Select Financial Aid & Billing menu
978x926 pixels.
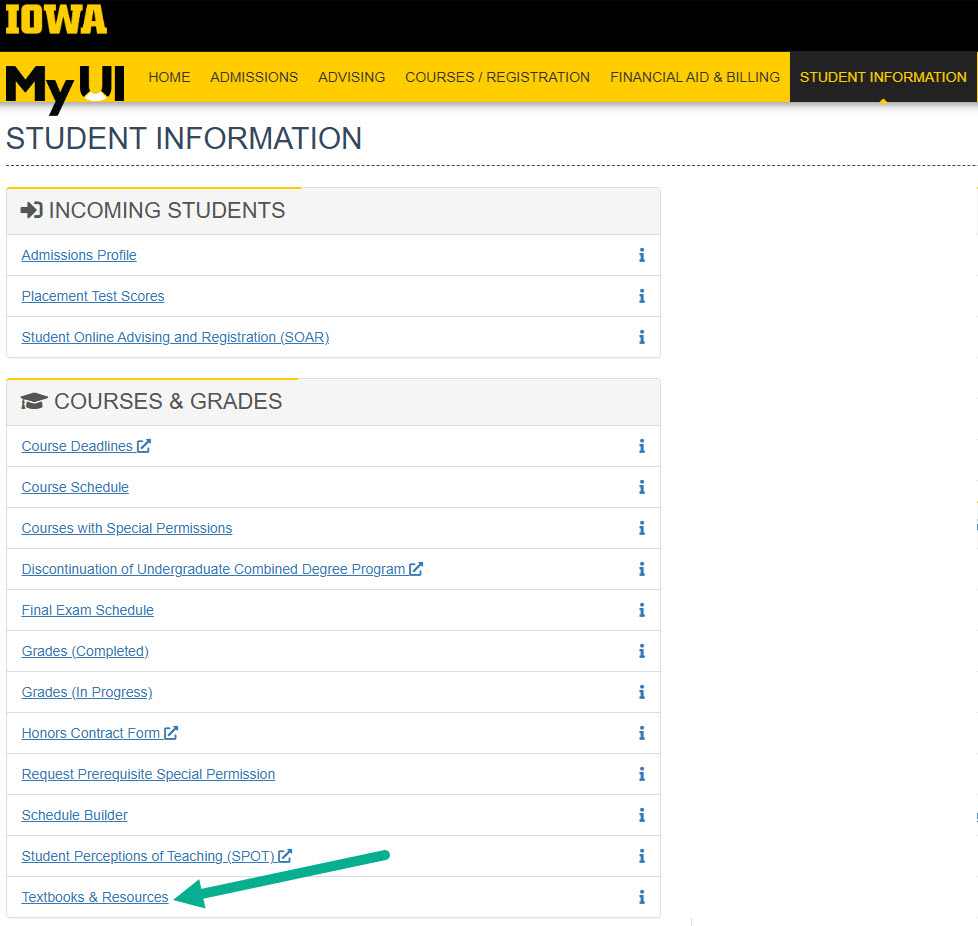tap(695, 77)
